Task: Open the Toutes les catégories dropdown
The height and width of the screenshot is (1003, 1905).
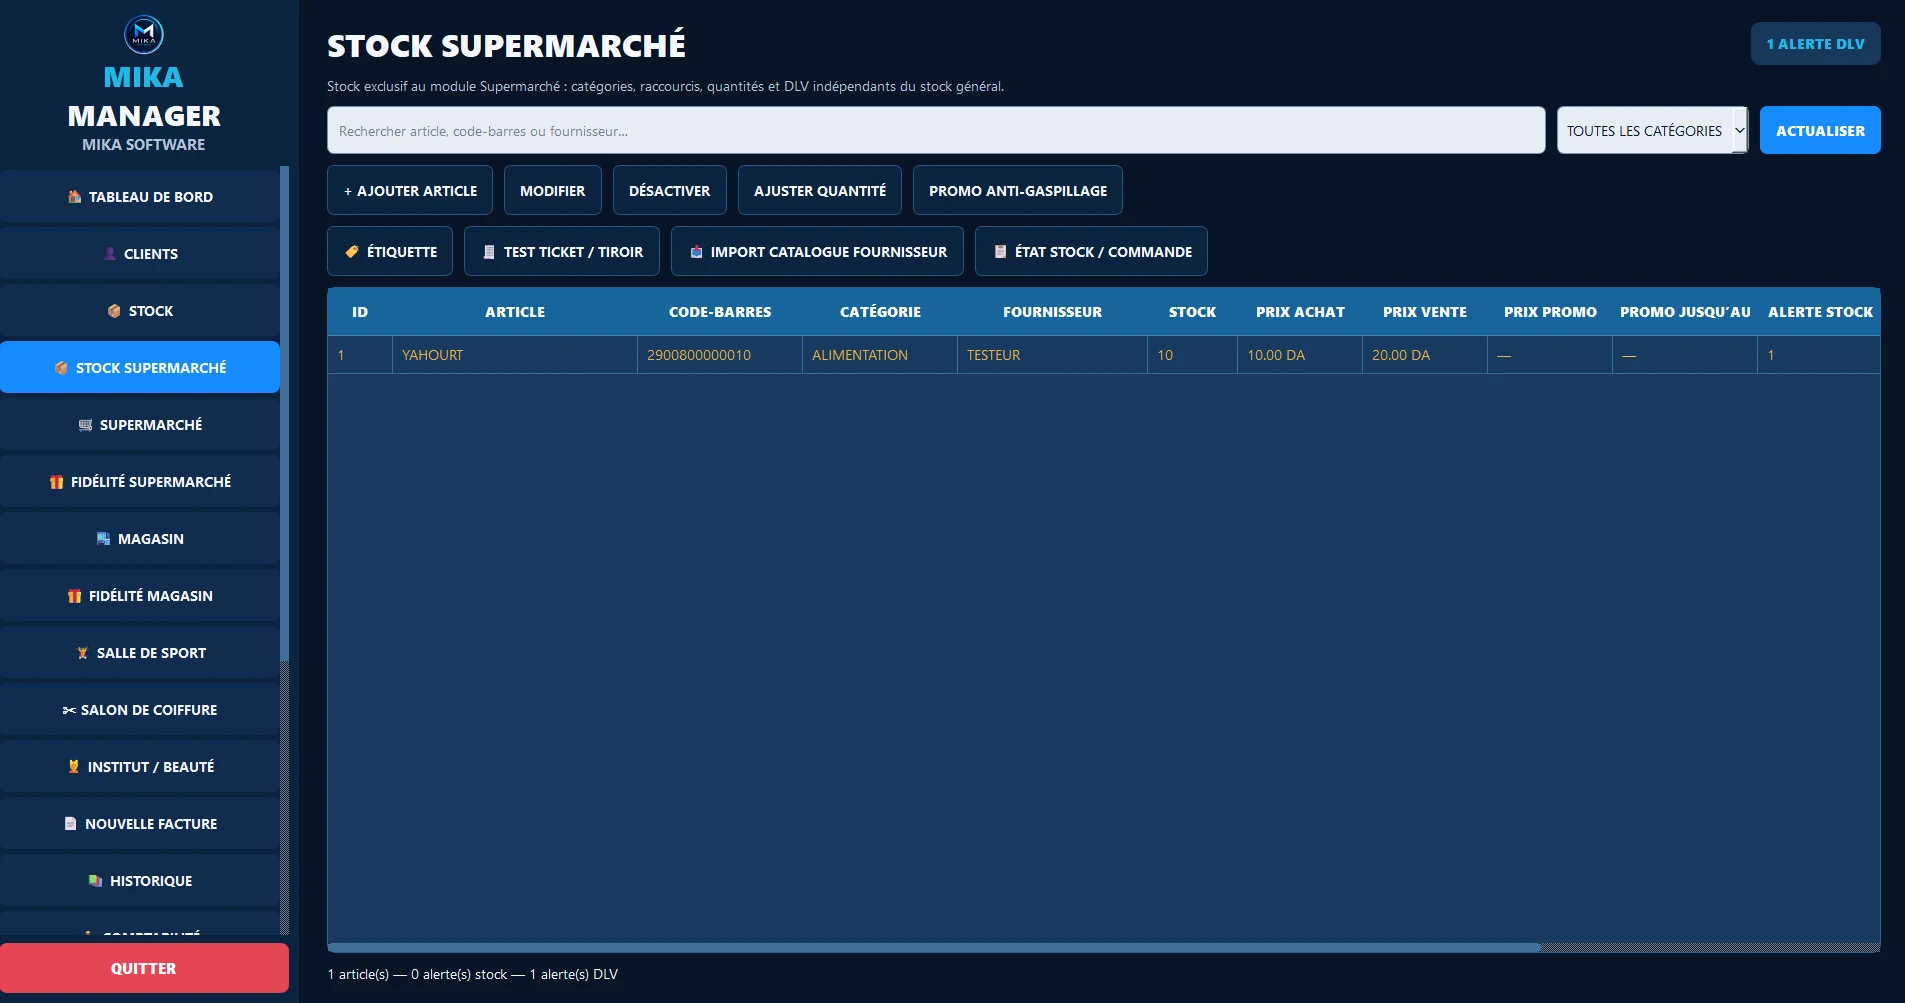Action: [1652, 130]
